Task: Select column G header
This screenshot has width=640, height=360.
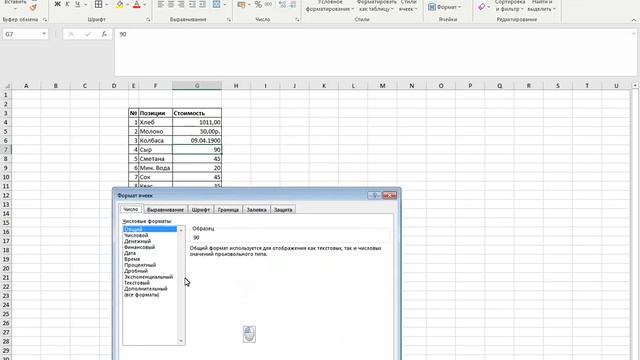Action: (197, 86)
